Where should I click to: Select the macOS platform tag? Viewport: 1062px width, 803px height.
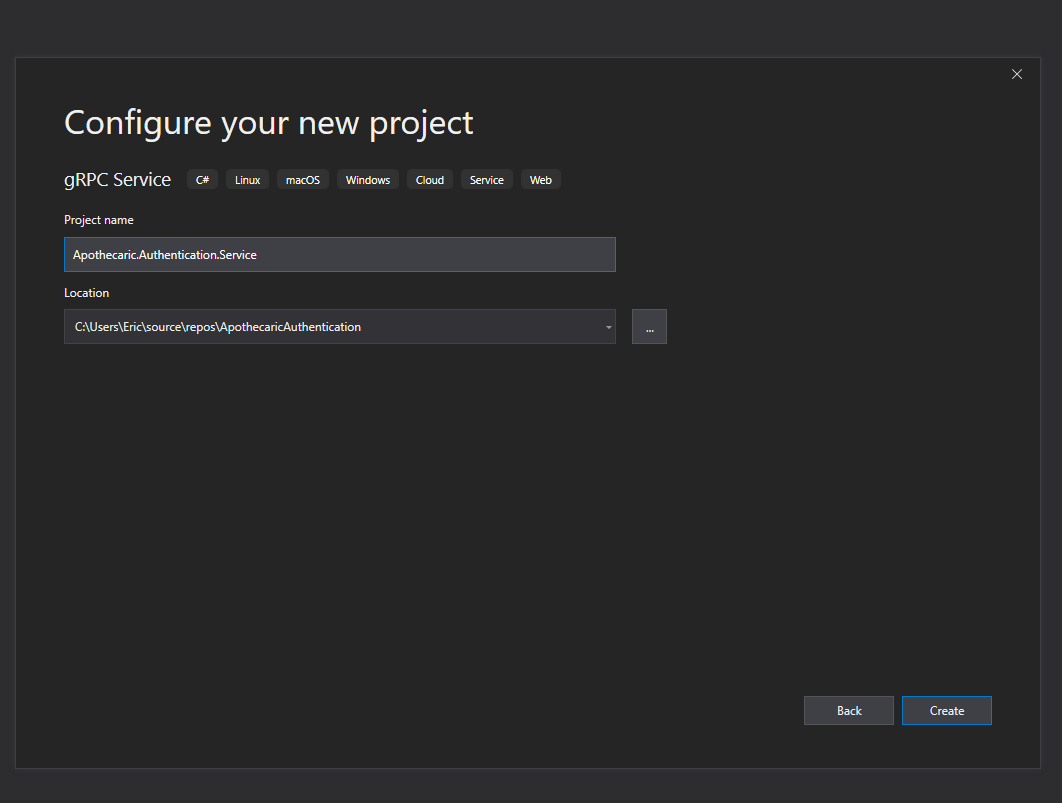click(x=302, y=180)
